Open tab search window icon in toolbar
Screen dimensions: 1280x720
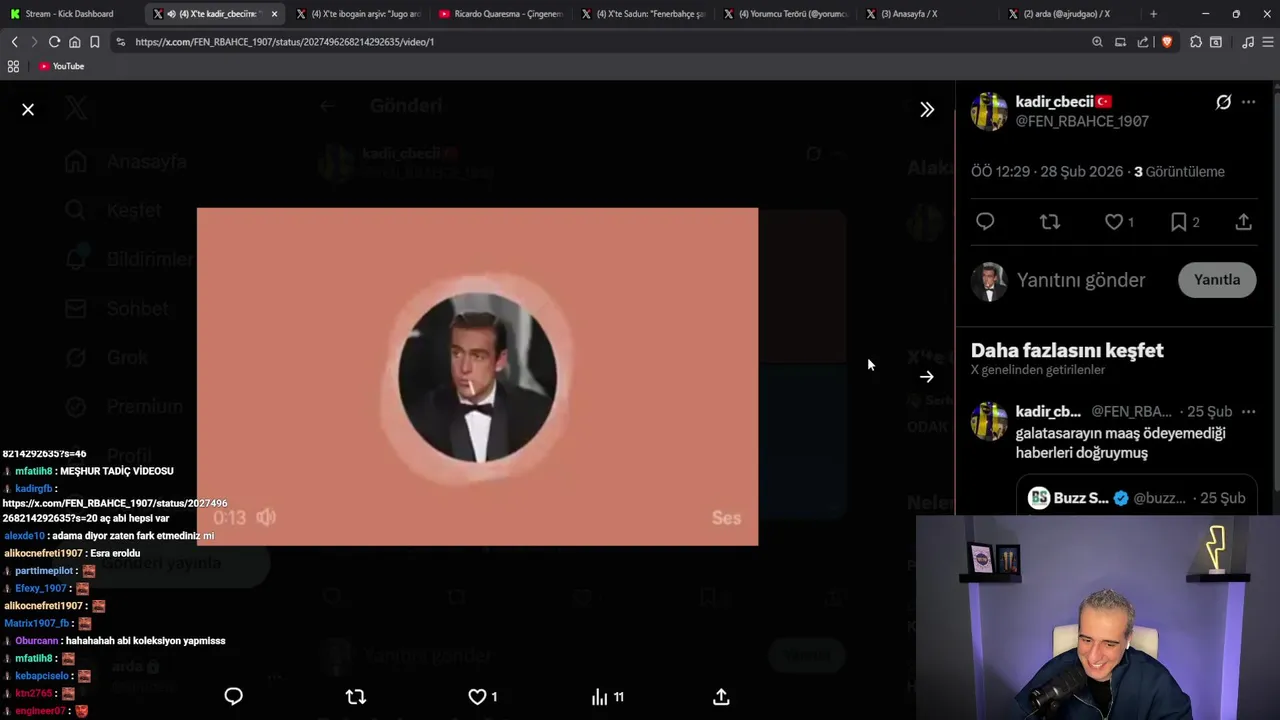1216,42
